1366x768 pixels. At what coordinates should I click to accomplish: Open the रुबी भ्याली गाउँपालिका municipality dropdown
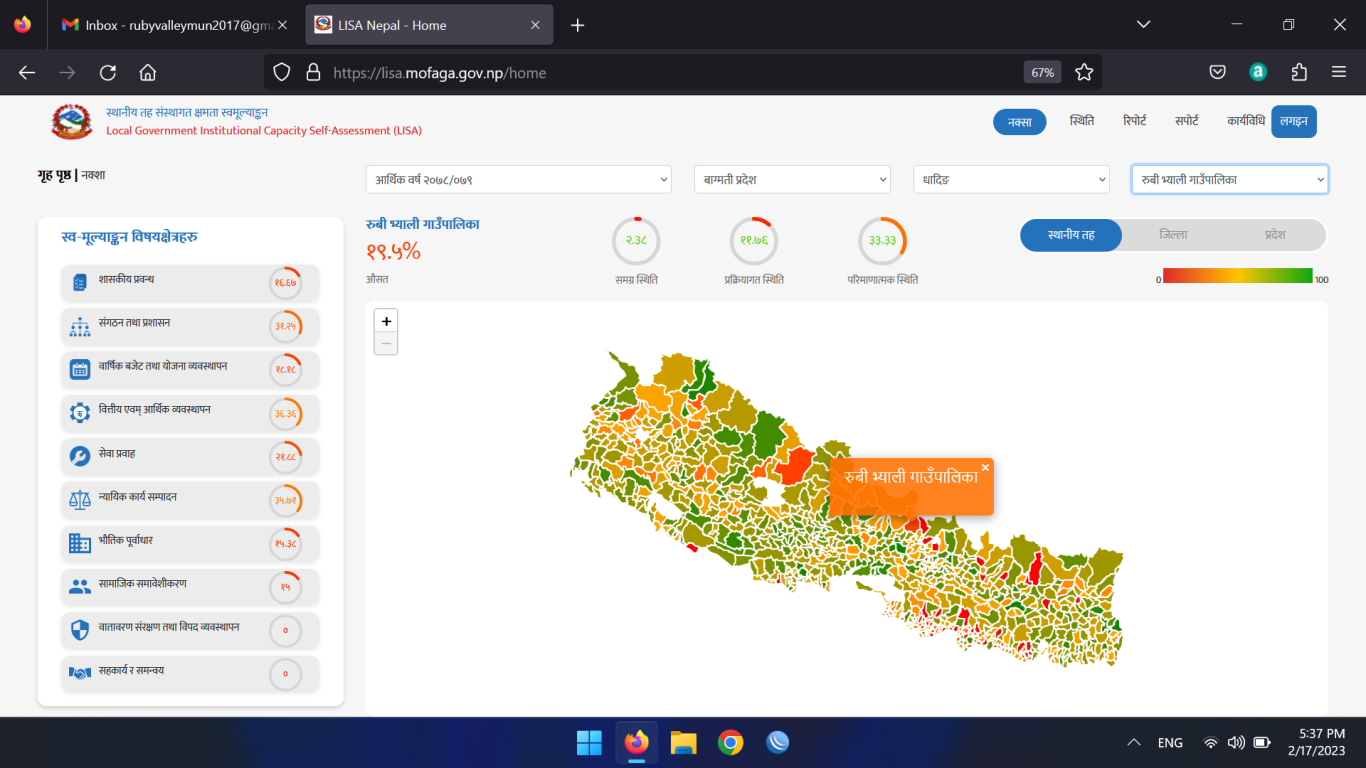click(x=1230, y=179)
